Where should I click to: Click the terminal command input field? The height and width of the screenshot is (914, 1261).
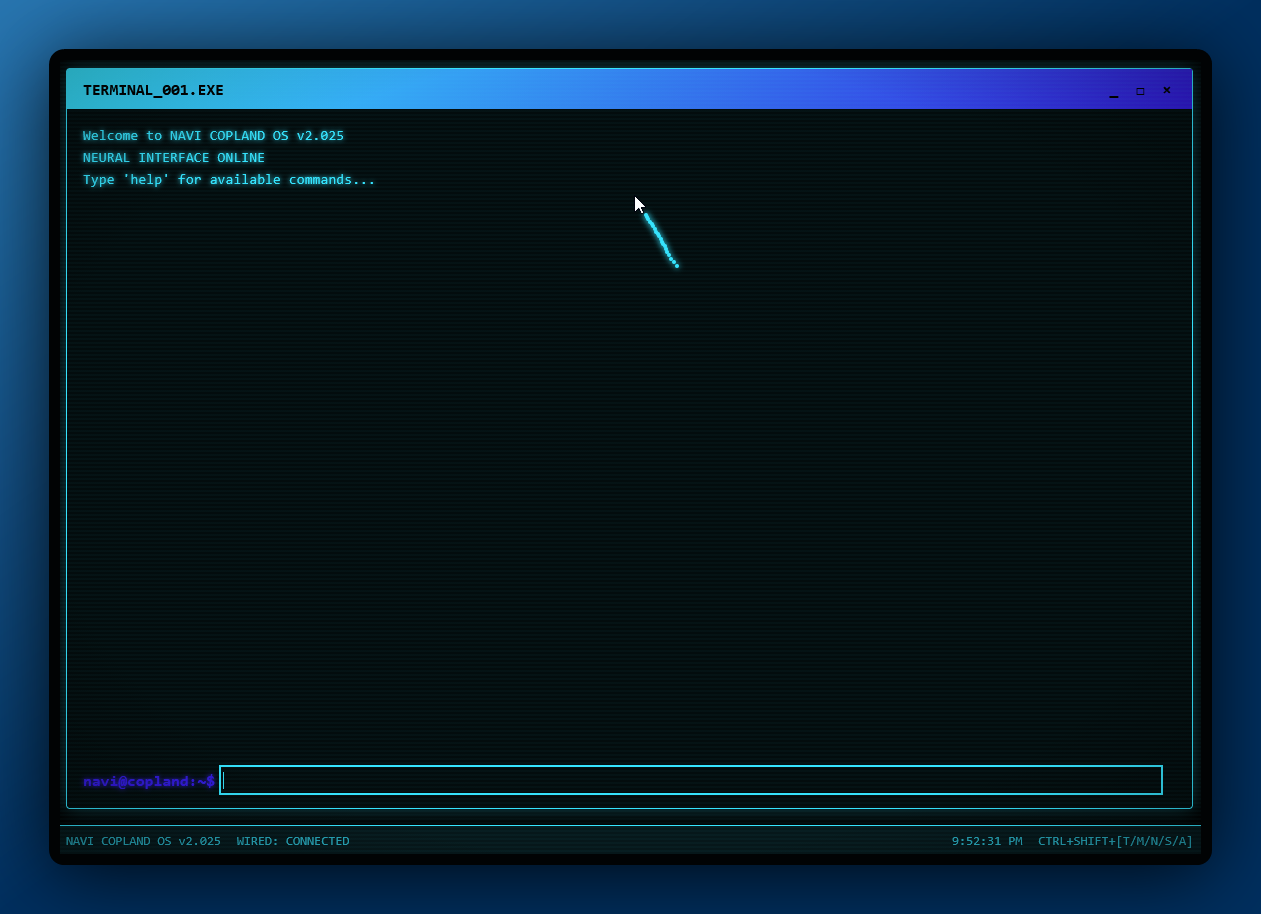(690, 780)
